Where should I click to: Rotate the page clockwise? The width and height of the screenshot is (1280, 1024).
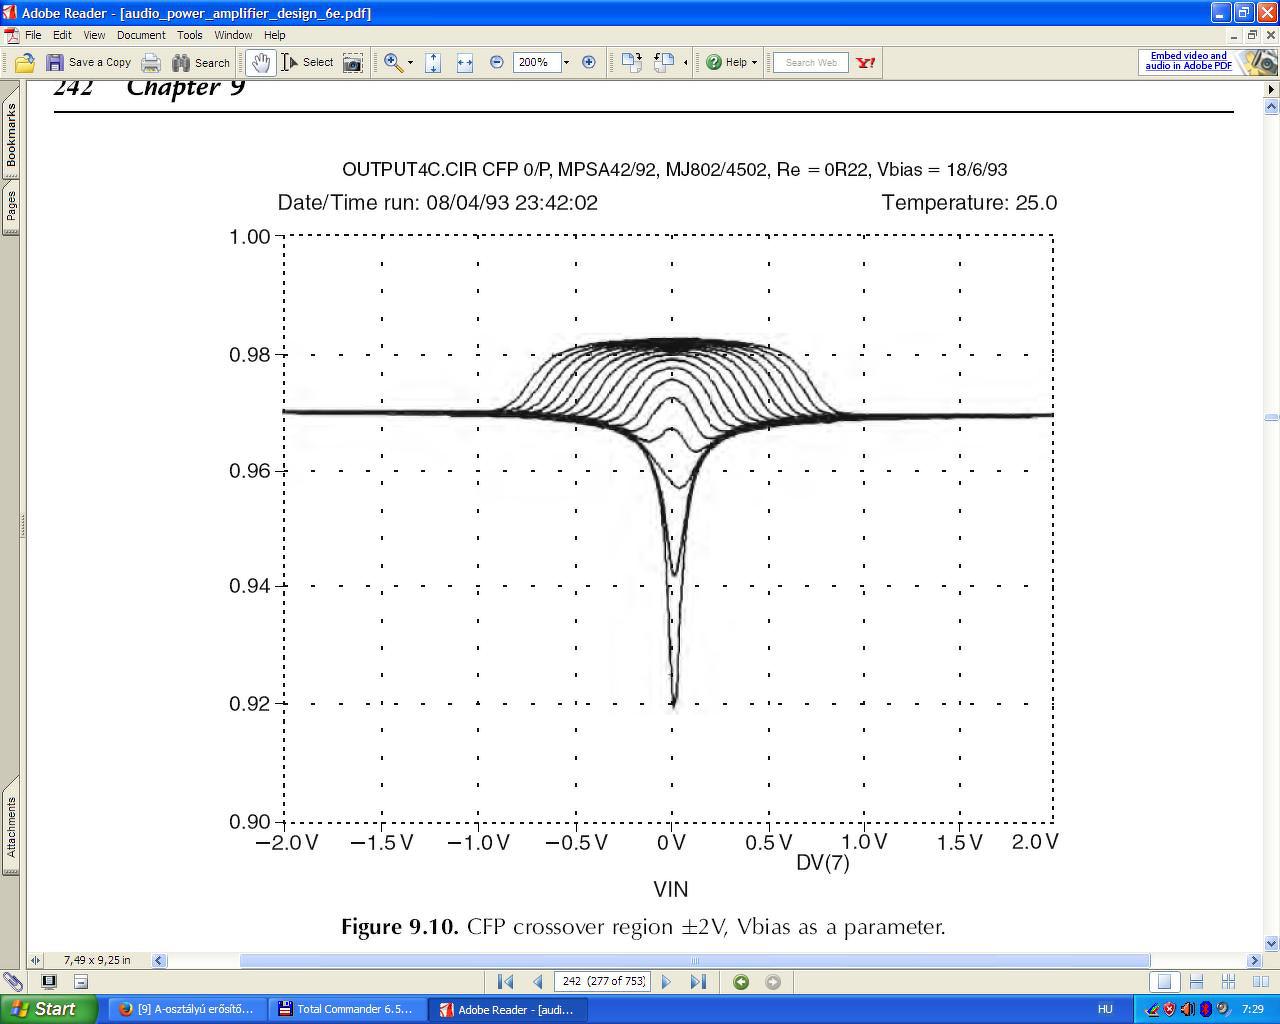pyautogui.click(x=631, y=62)
